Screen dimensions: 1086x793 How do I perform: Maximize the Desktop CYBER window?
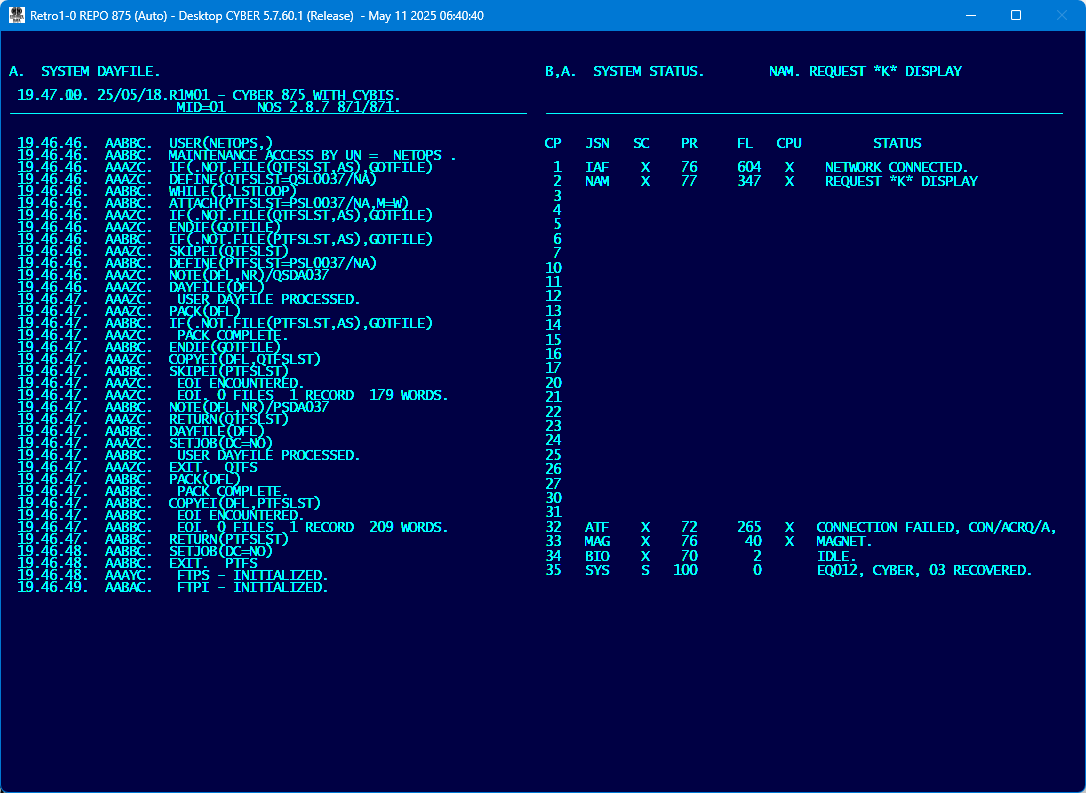point(1016,16)
